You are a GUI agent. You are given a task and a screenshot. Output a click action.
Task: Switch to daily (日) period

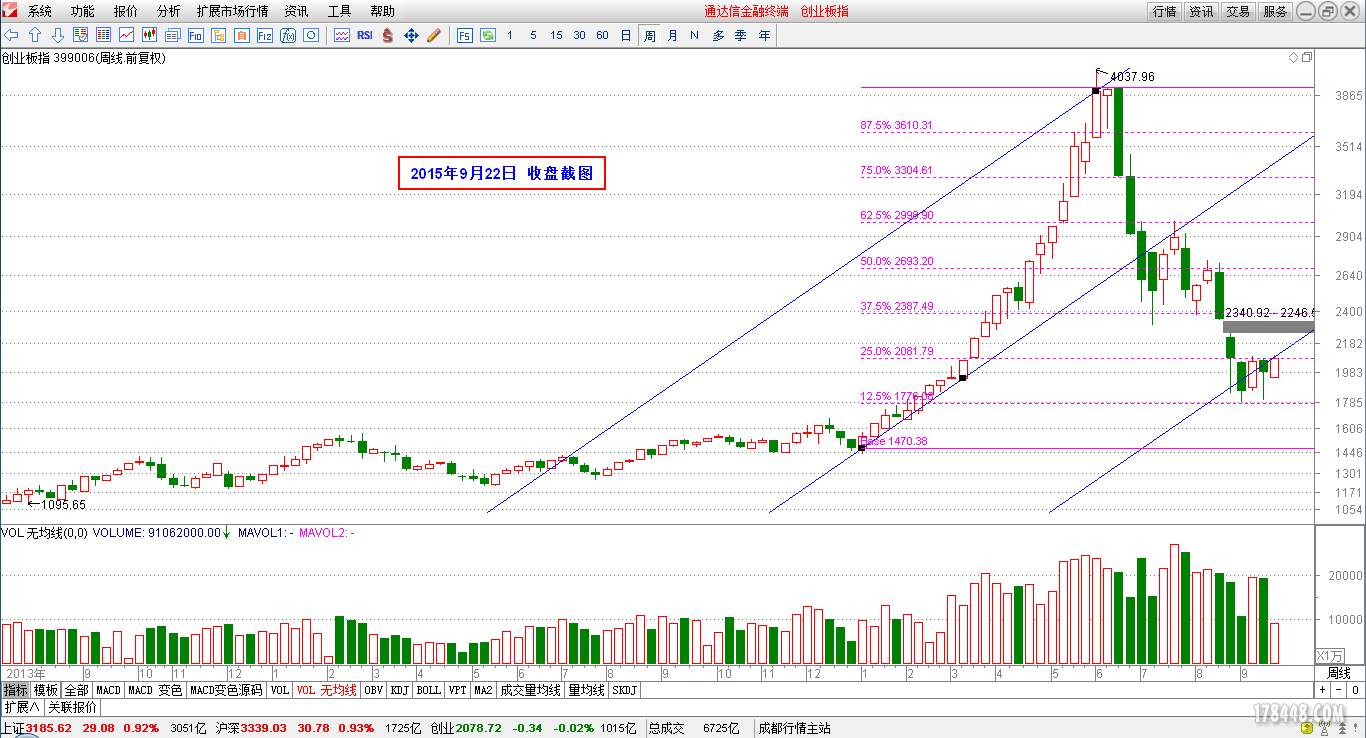pos(626,35)
